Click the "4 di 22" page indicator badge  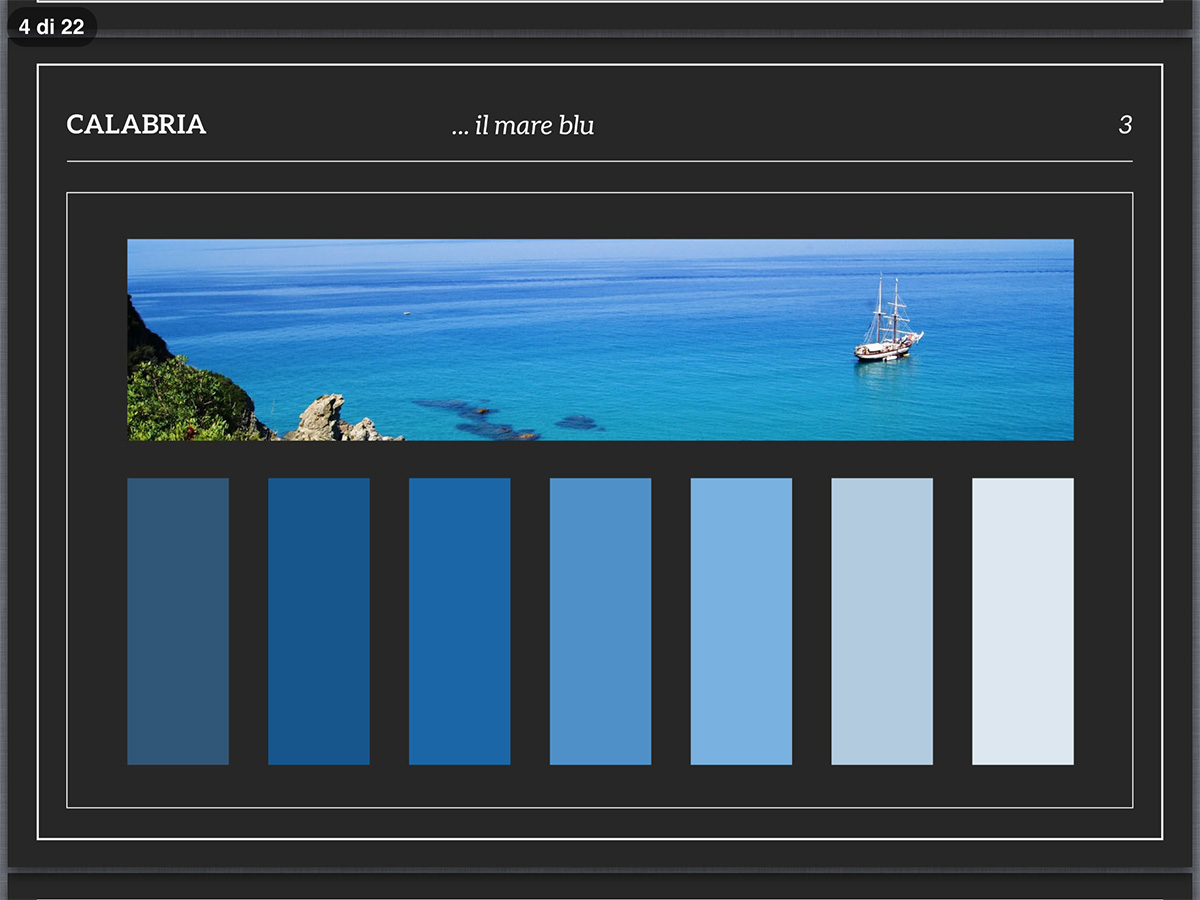click(51, 27)
